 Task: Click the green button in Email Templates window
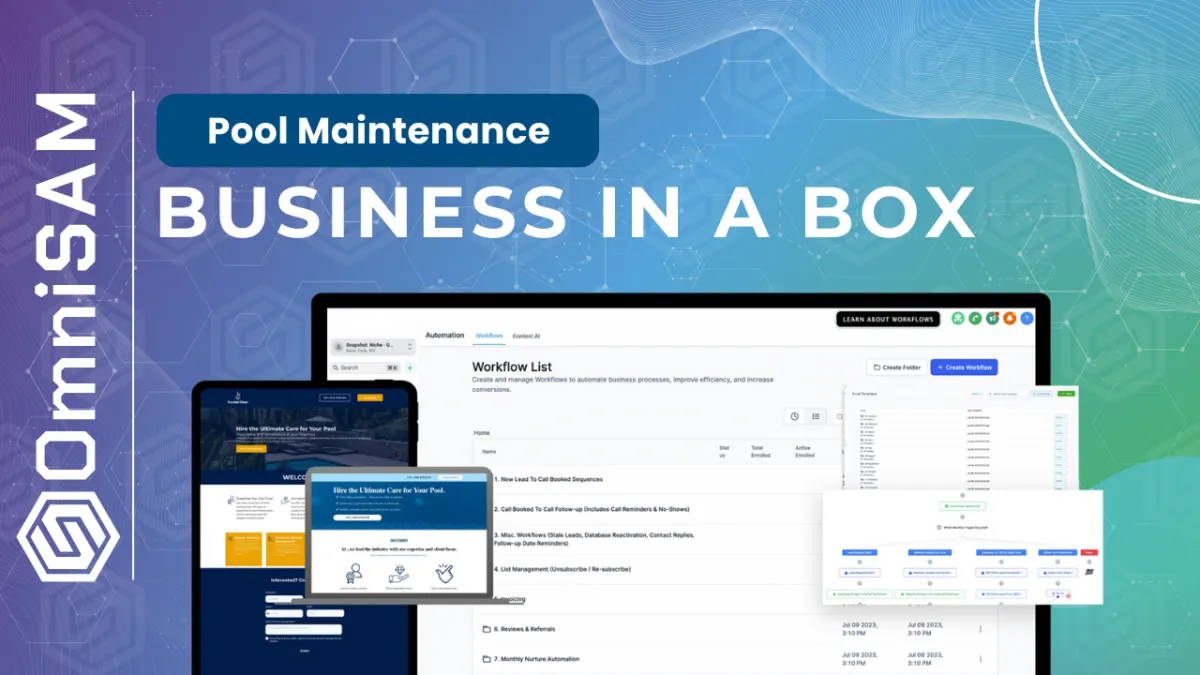1067,393
